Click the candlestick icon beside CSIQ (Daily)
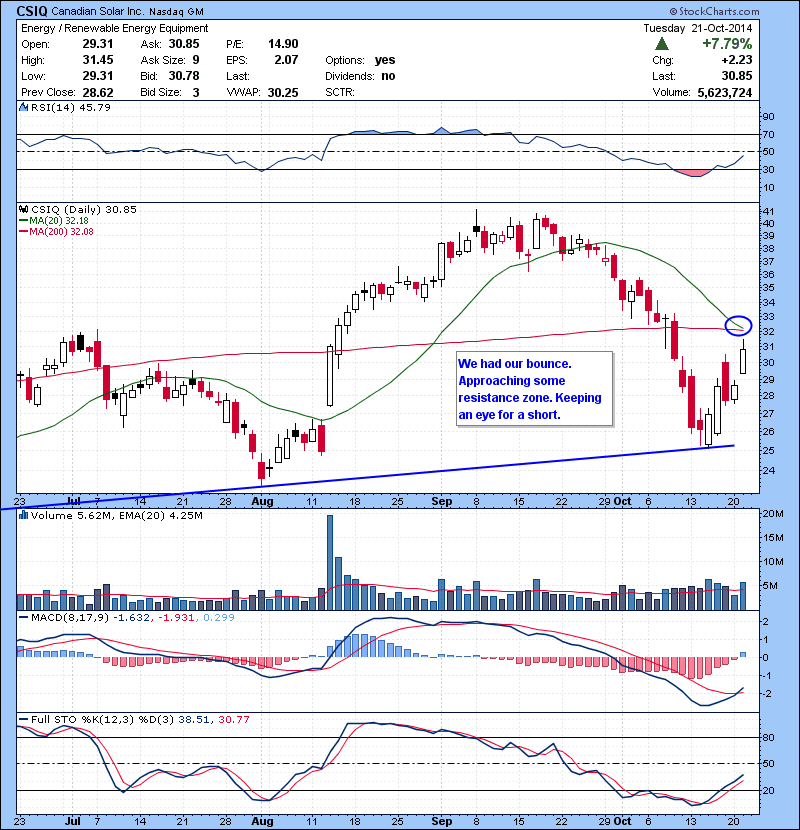The height and width of the screenshot is (830, 800). point(23,210)
